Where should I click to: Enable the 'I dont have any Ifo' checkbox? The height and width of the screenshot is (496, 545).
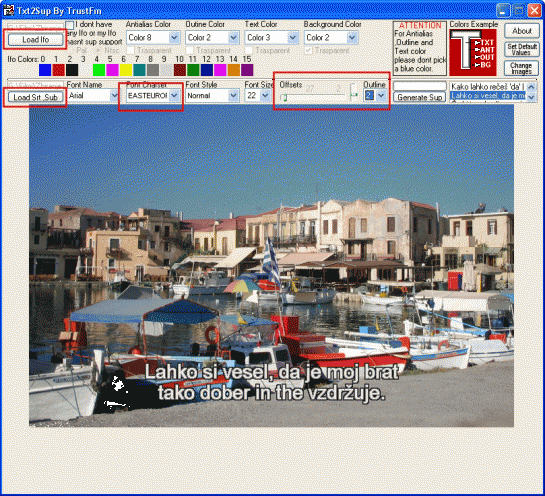[70, 25]
